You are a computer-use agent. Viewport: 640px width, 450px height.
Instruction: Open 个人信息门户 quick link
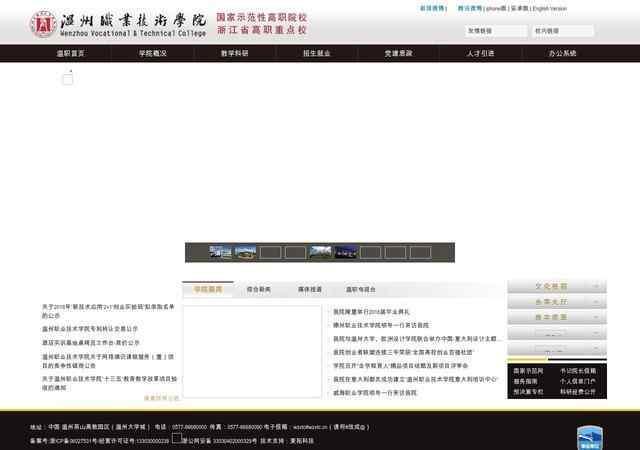click(578, 381)
